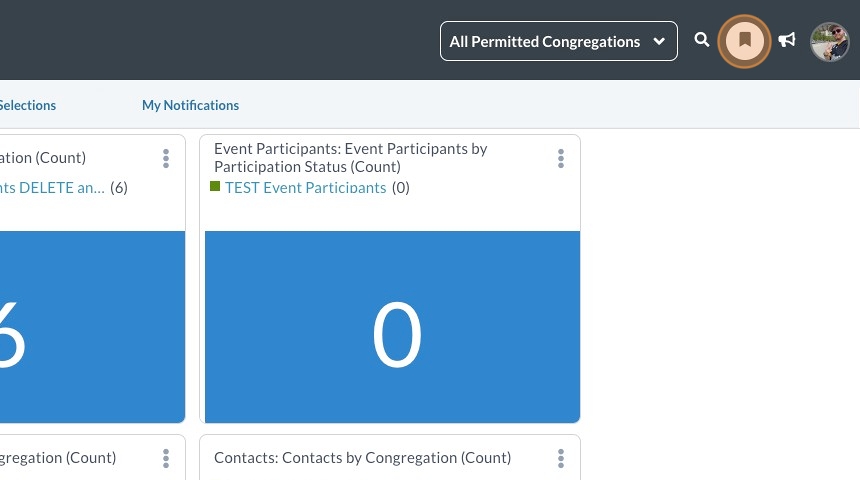Screen dimensions: 860x480
Task: Open options menu for Contacts by Congregation card
Action: 561,458
